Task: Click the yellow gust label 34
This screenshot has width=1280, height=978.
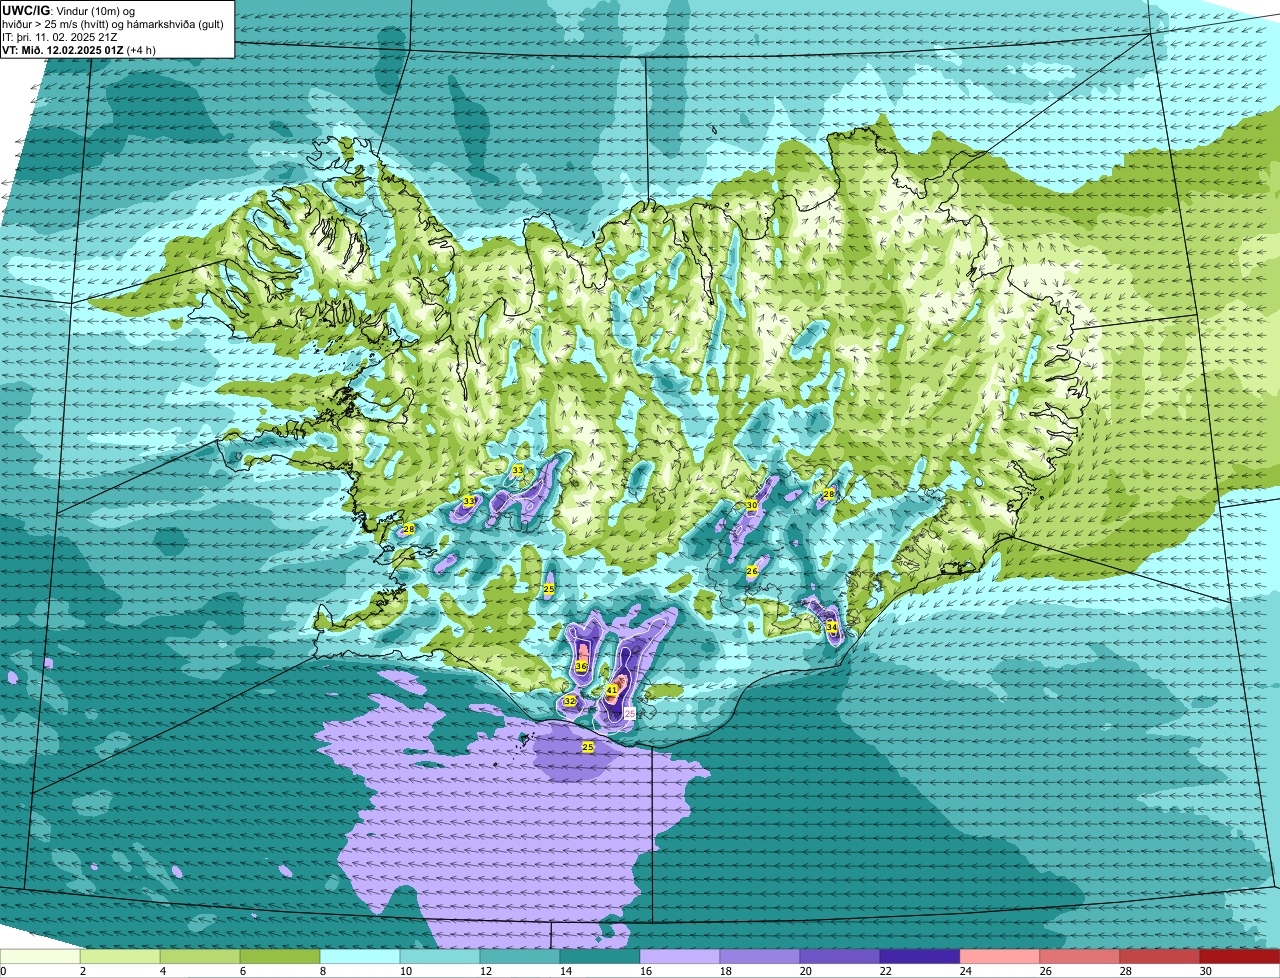Action: (832, 627)
